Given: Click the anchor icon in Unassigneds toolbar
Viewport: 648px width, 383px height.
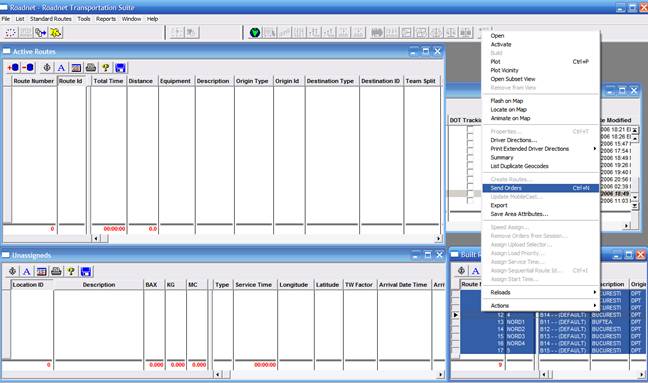Looking at the screenshot, I should pyautogui.click(x=12, y=271).
